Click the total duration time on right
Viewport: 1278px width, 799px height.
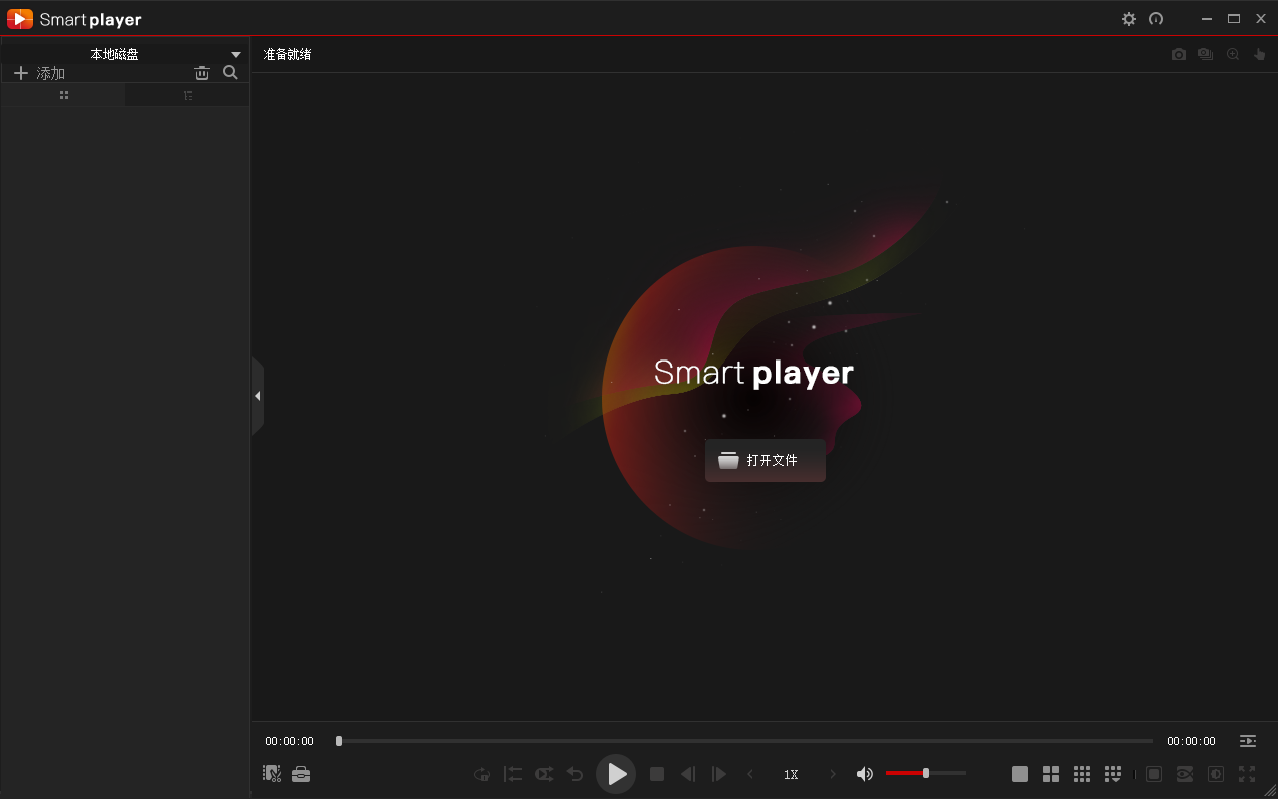[1192, 741]
